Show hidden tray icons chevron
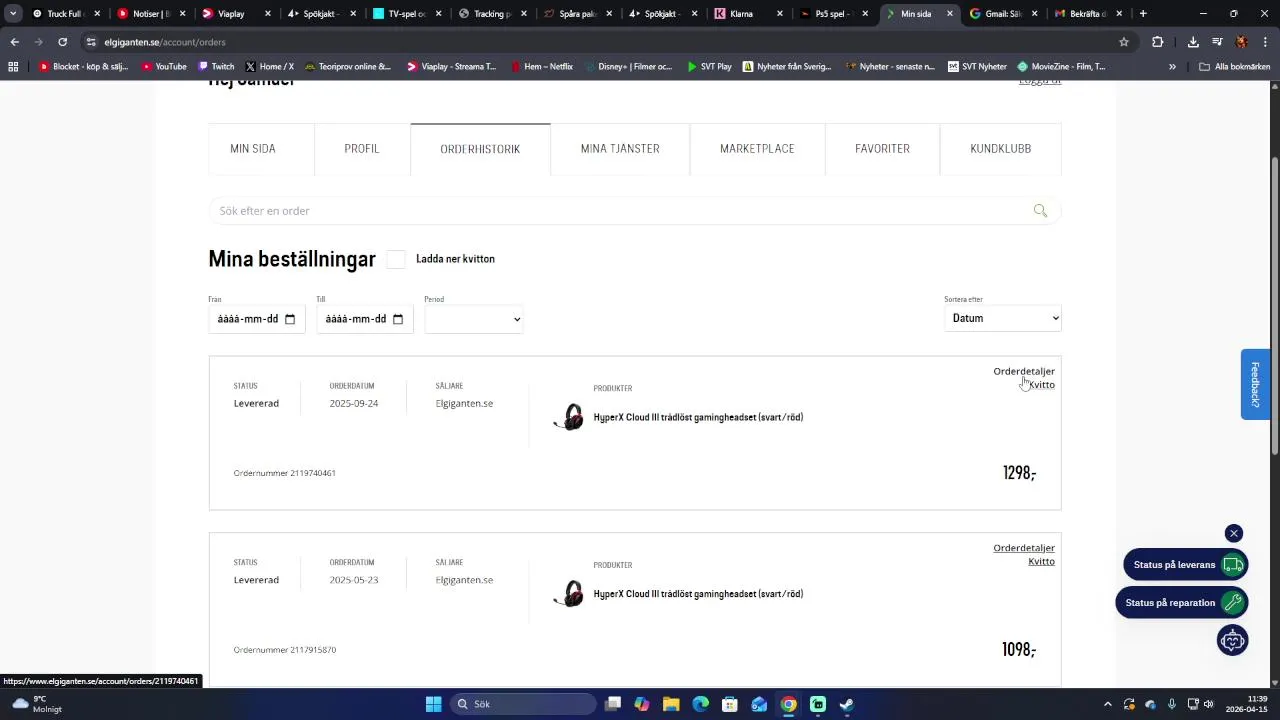The height and width of the screenshot is (720, 1280). coord(1107,704)
